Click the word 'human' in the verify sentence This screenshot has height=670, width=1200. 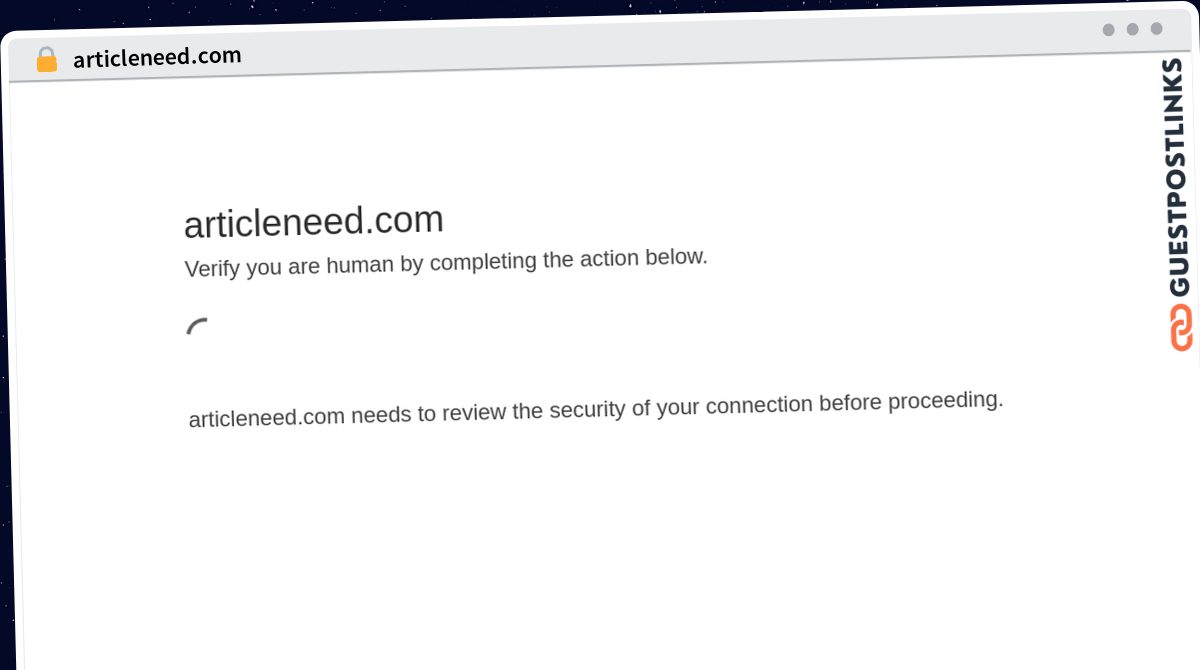359,266
